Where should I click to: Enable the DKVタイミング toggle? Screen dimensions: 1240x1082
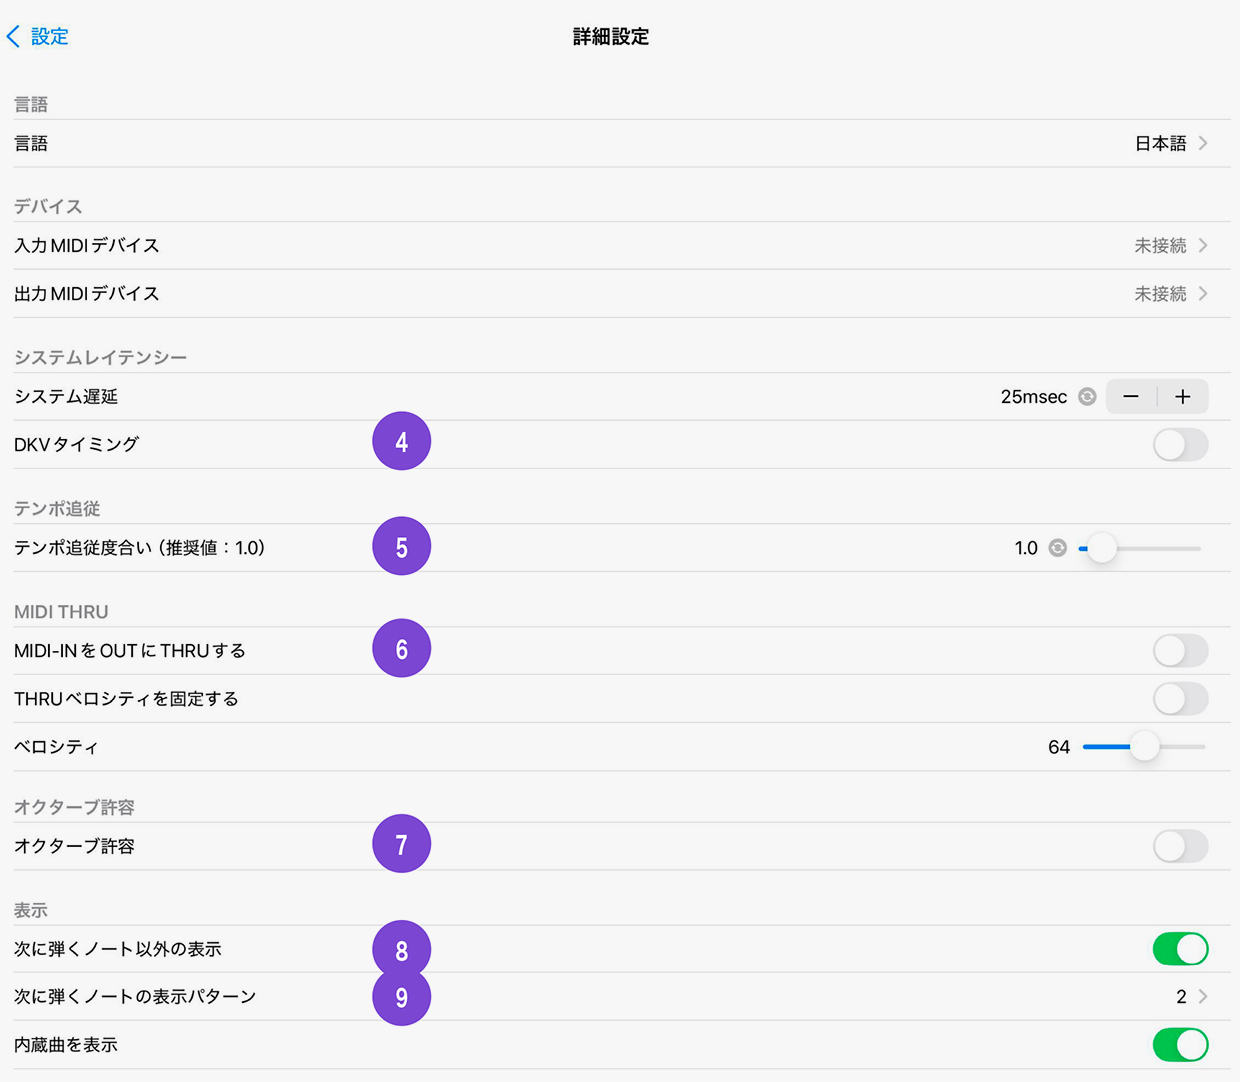(x=1180, y=444)
